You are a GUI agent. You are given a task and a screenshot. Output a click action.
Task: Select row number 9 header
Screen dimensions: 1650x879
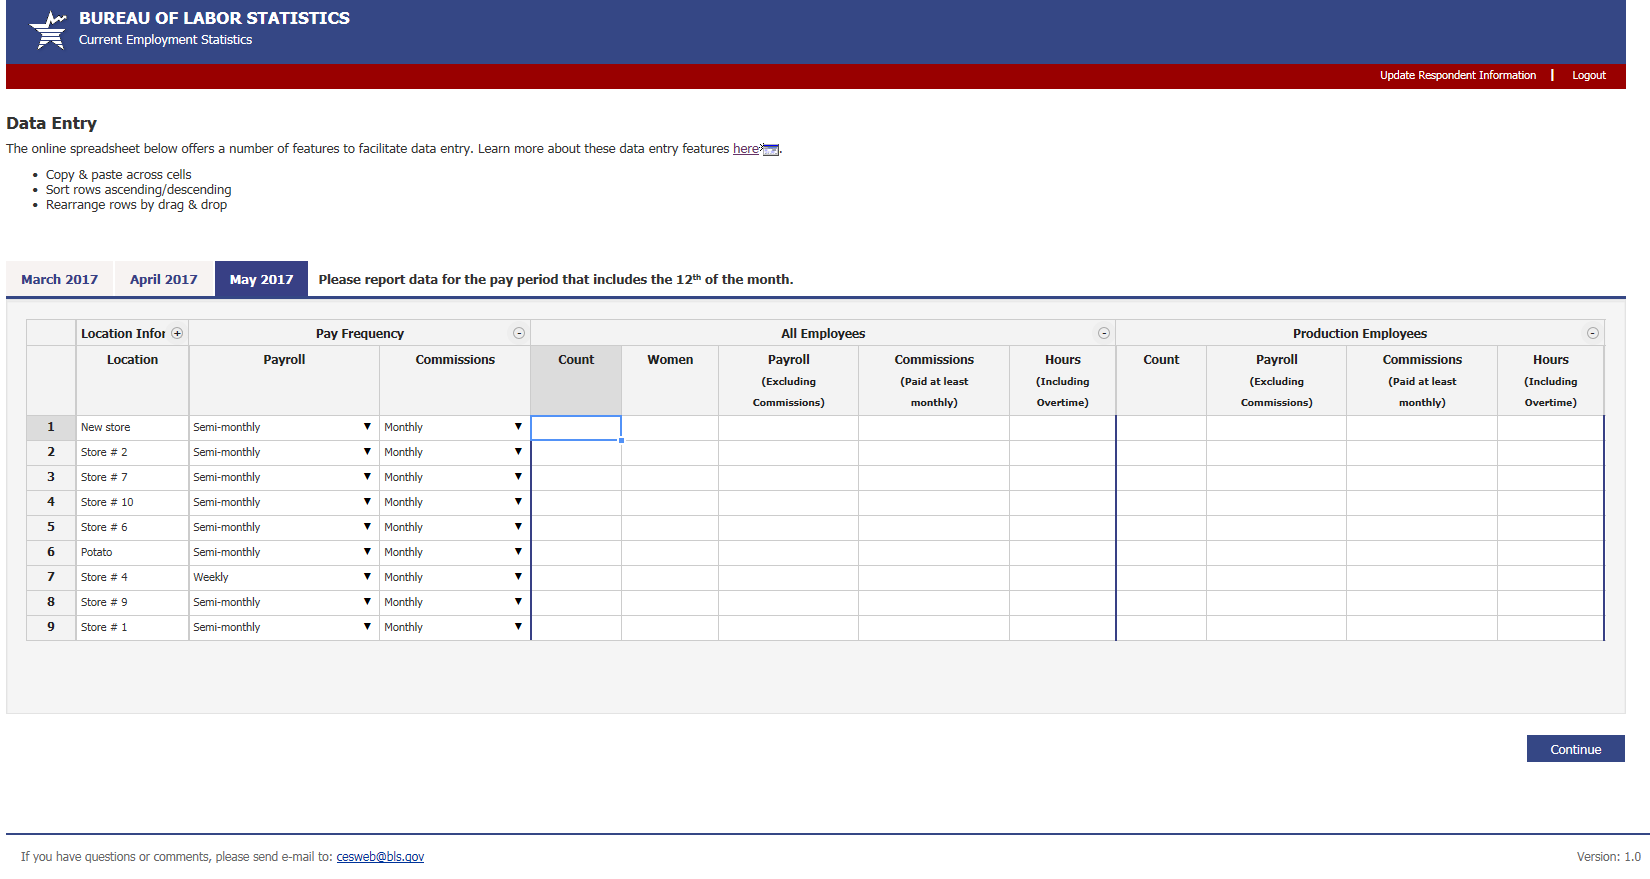point(51,627)
